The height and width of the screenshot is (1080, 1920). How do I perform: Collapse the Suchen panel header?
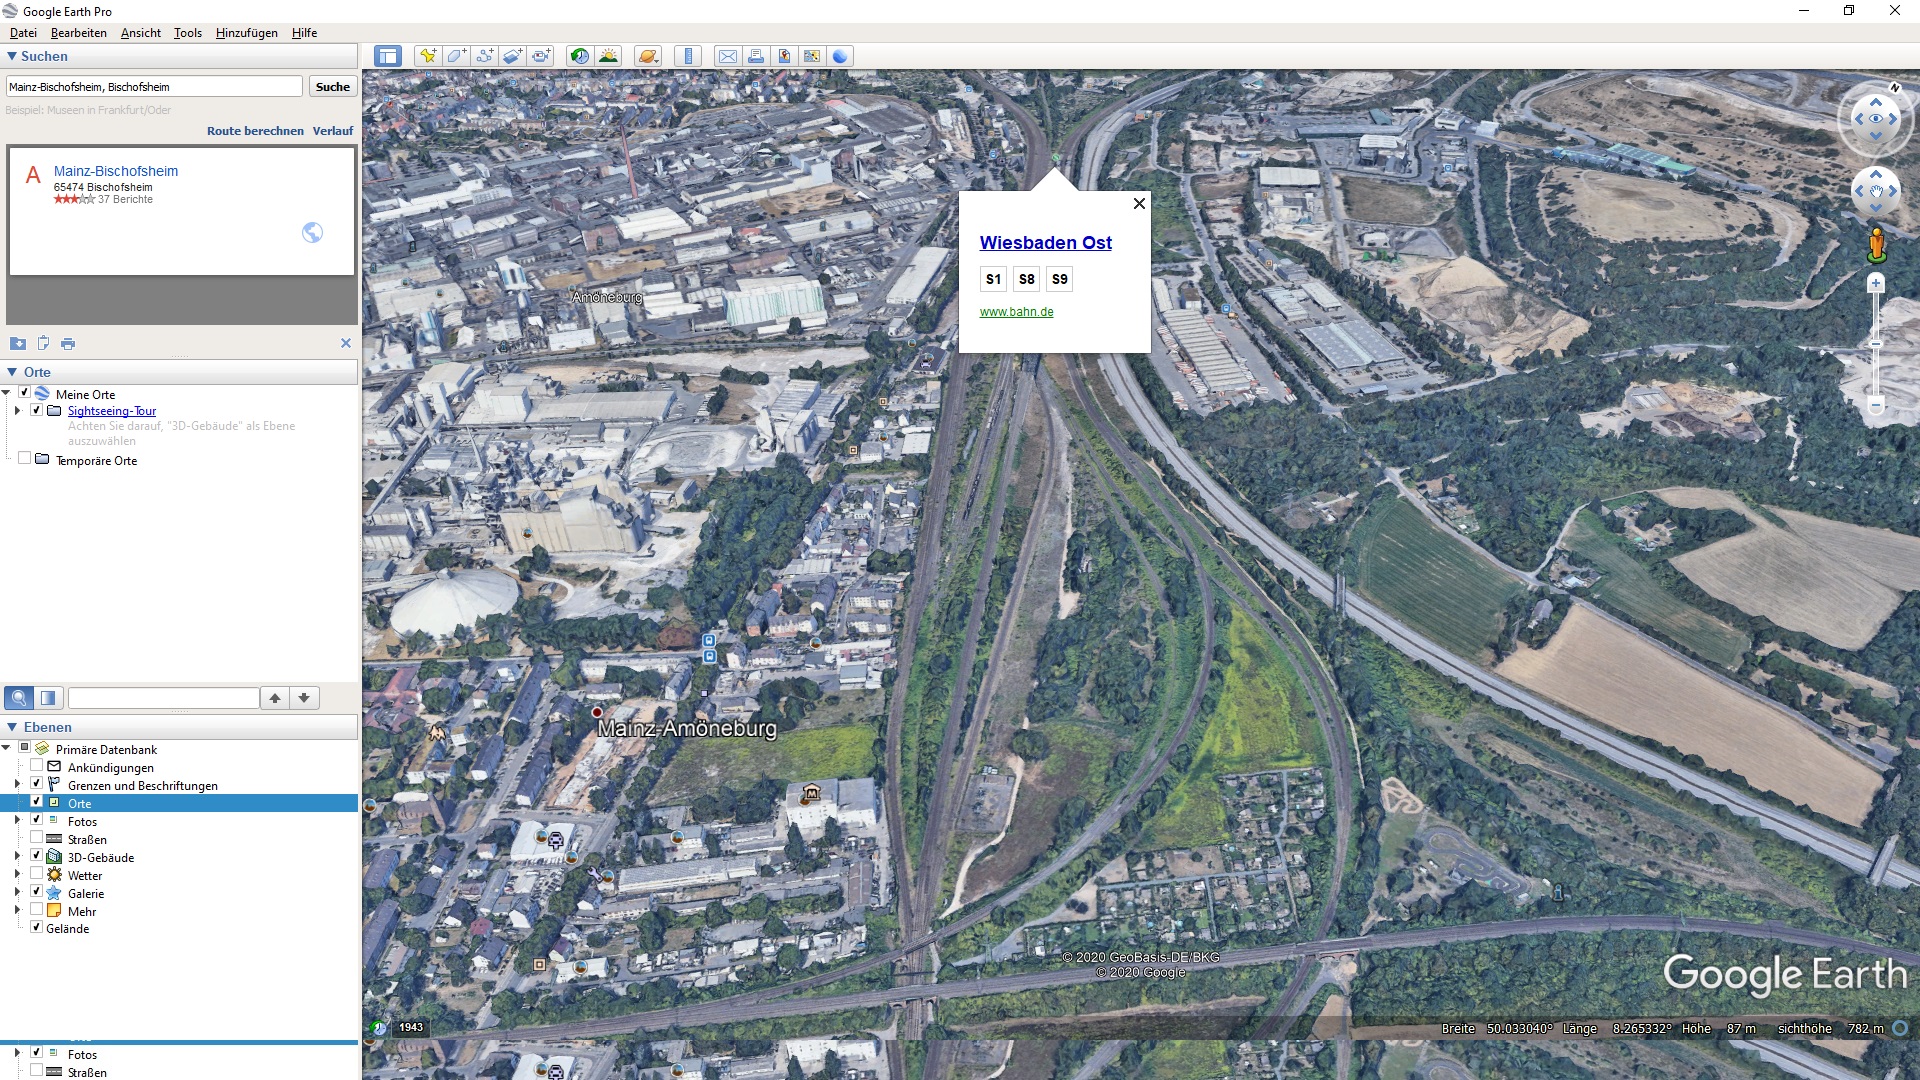(12, 56)
